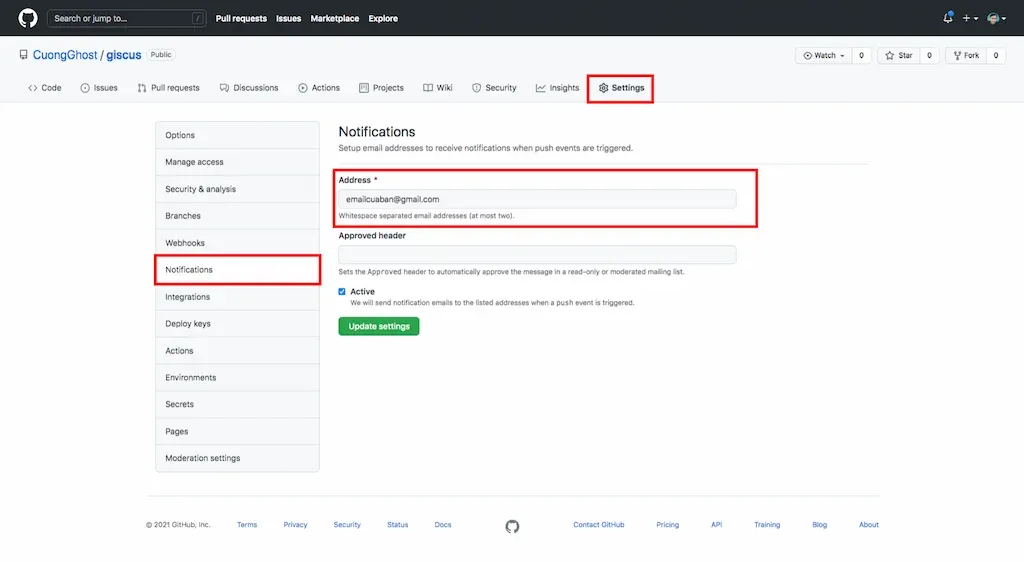Open Moderation settings
The width and height of the screenshot is (1024, 562).
coord(237,458)
